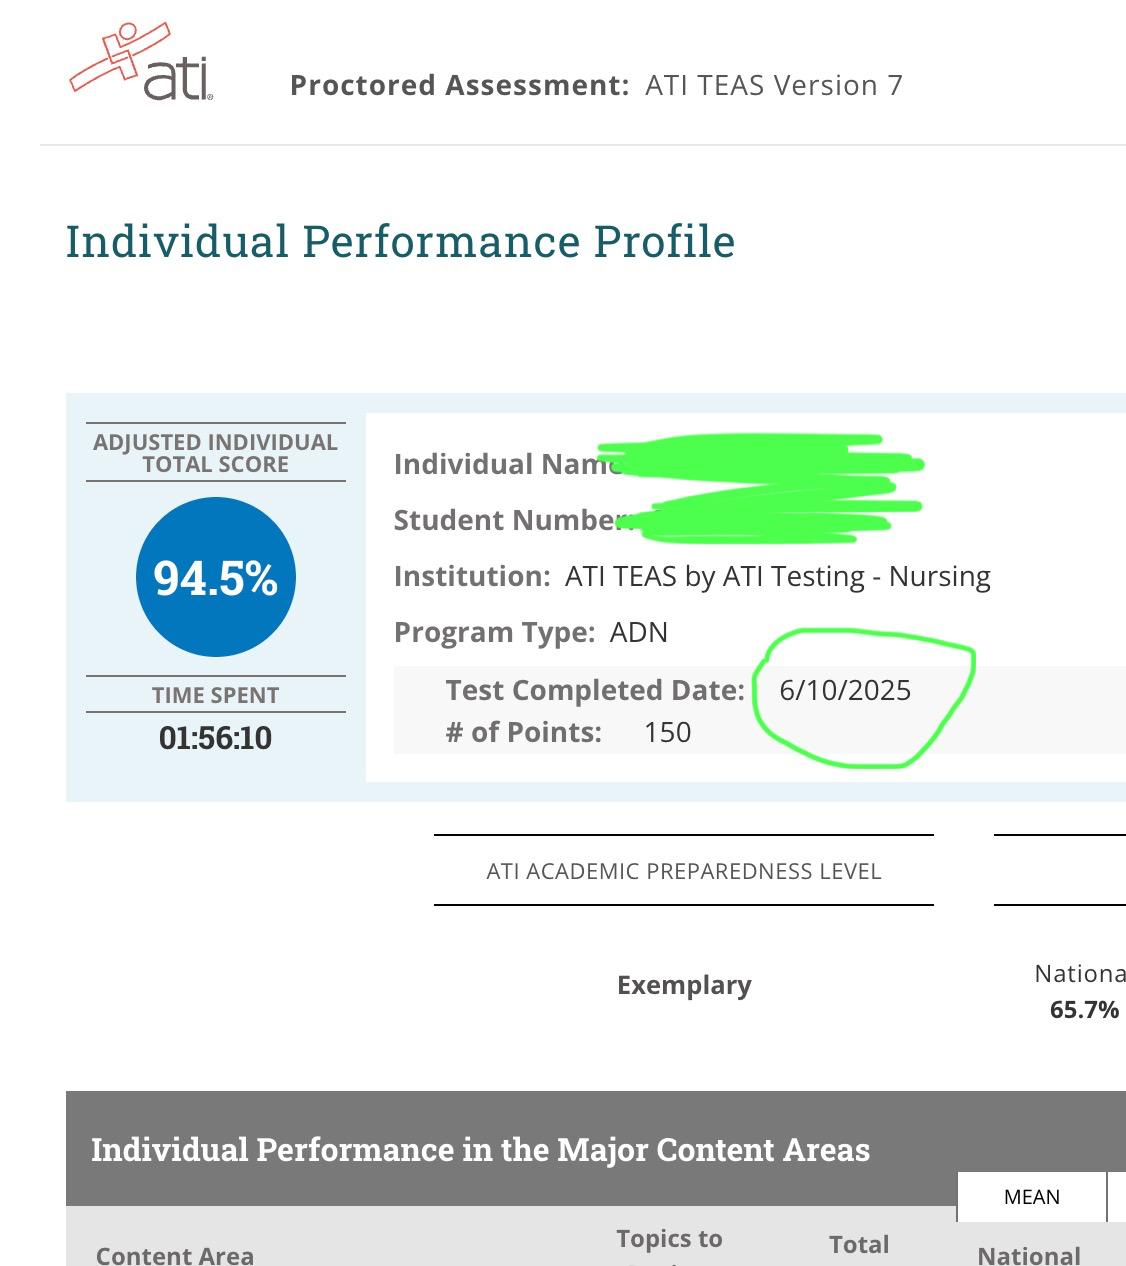Click the MEAN column header tab

click(x=1031, y=1197)
